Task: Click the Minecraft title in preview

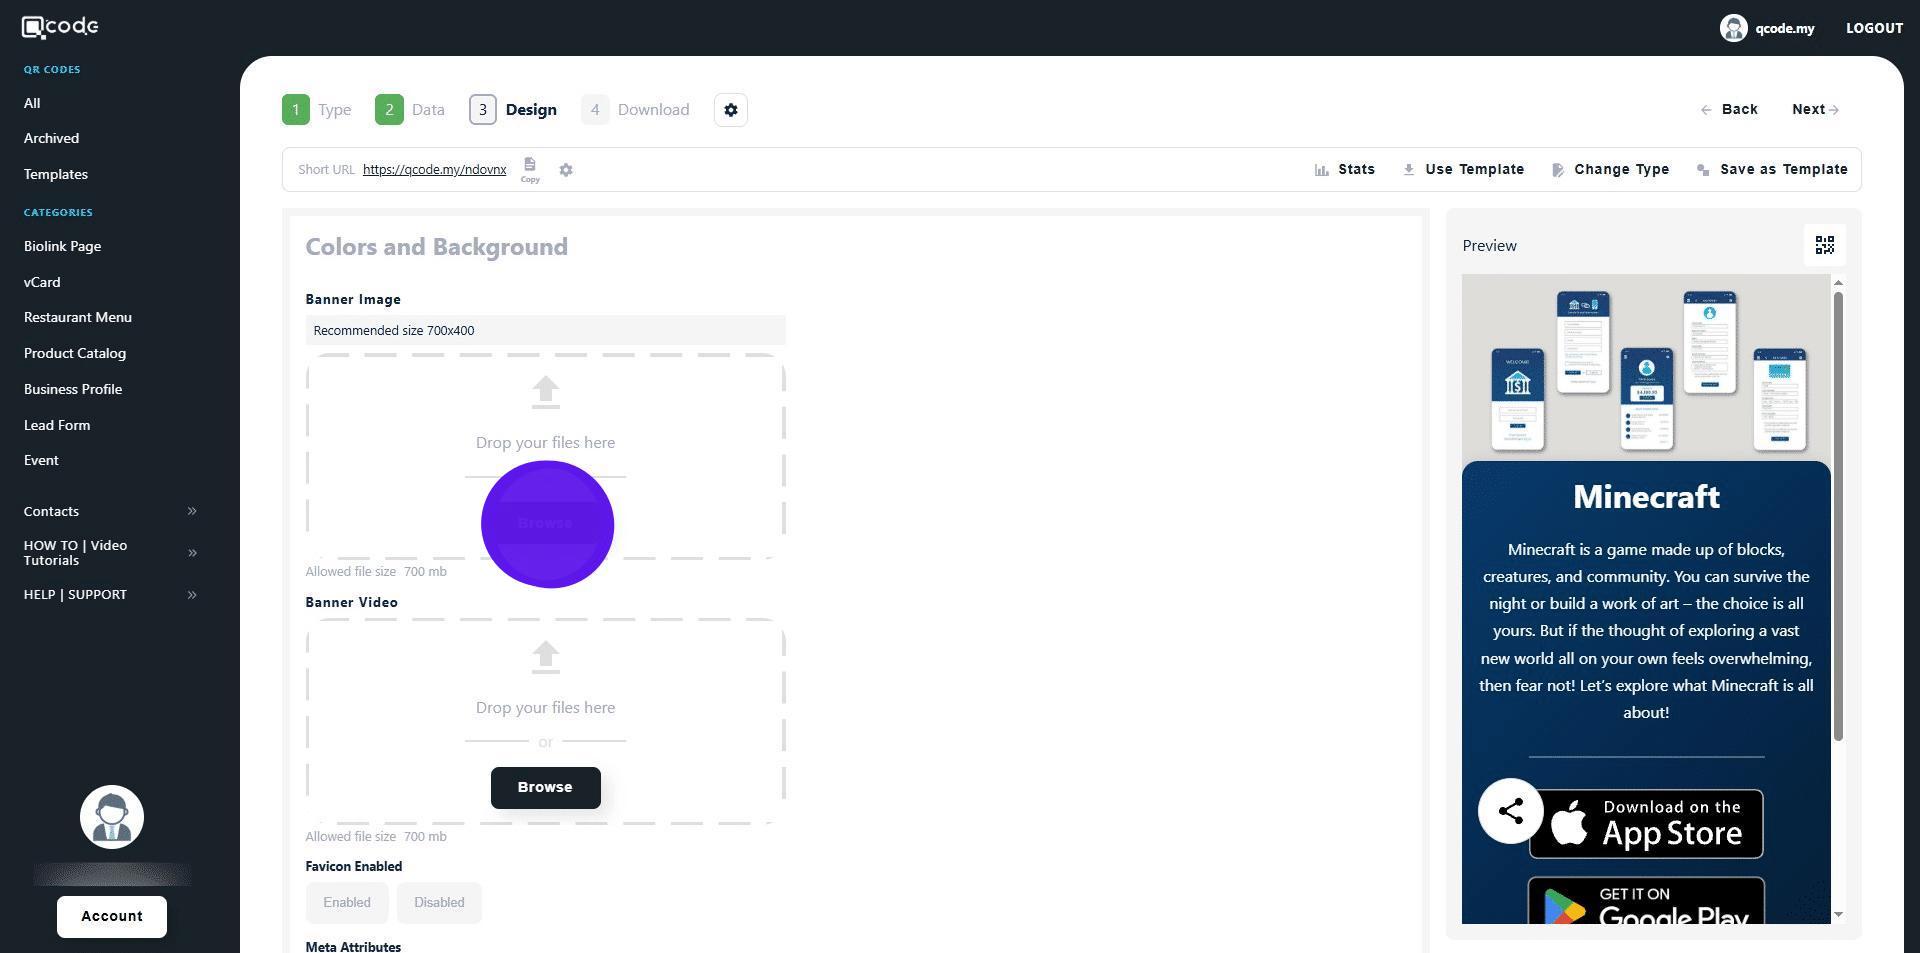Action: pyautogui.click(x=1646, y=497)
